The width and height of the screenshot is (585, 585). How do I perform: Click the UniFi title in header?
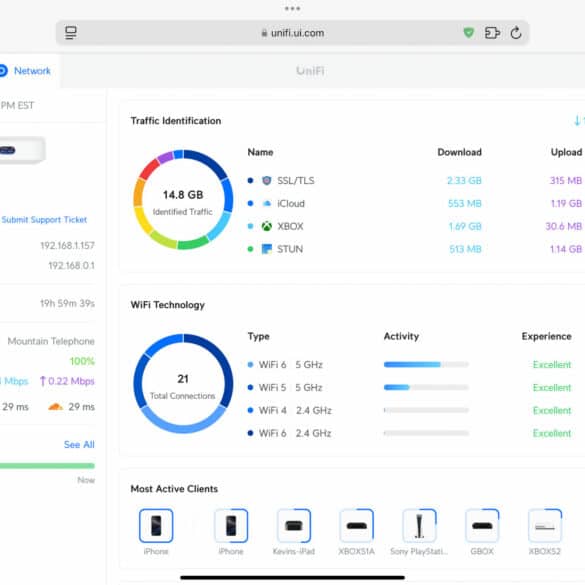click(x=310, y=71)
